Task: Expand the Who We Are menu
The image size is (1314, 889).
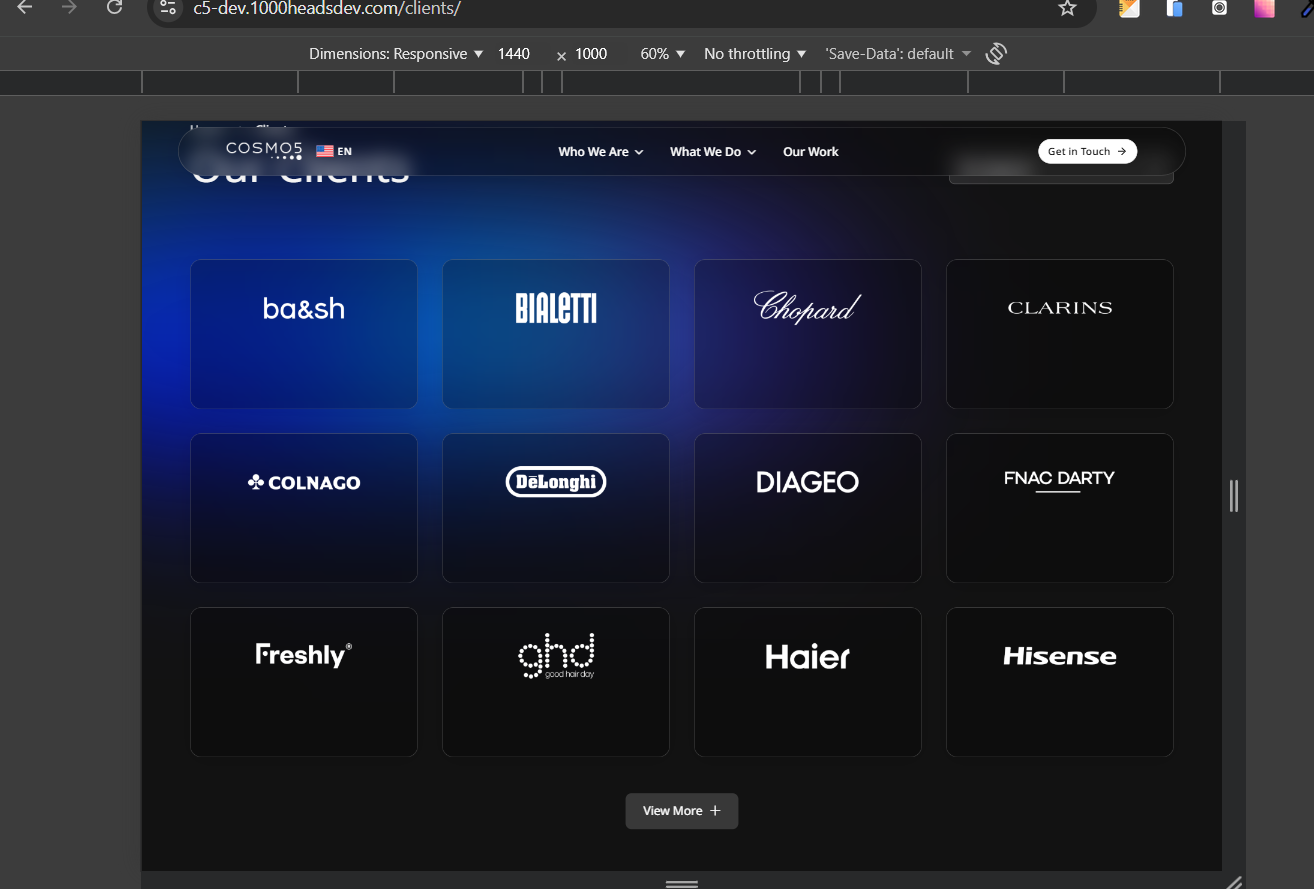Action: [601, 152]
